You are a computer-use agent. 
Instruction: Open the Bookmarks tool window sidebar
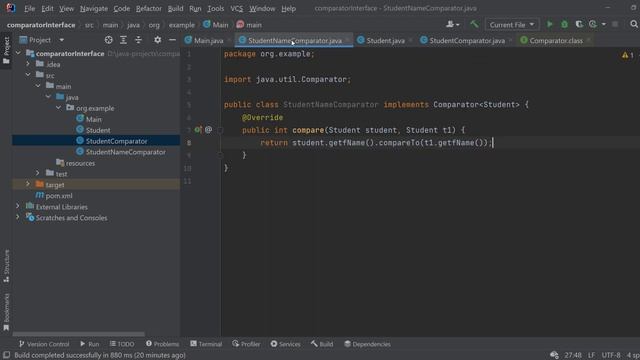point(6,312)
